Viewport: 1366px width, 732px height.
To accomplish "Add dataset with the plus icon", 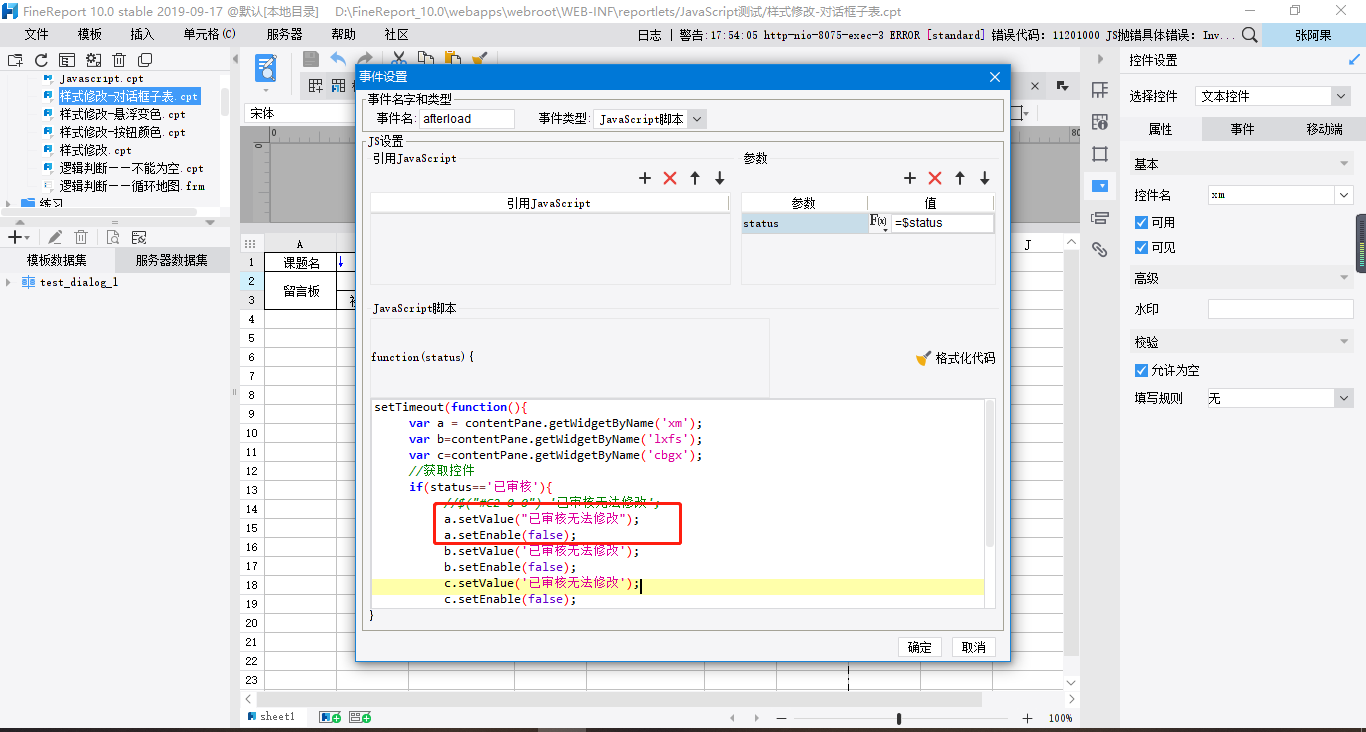I will [14, 237].
